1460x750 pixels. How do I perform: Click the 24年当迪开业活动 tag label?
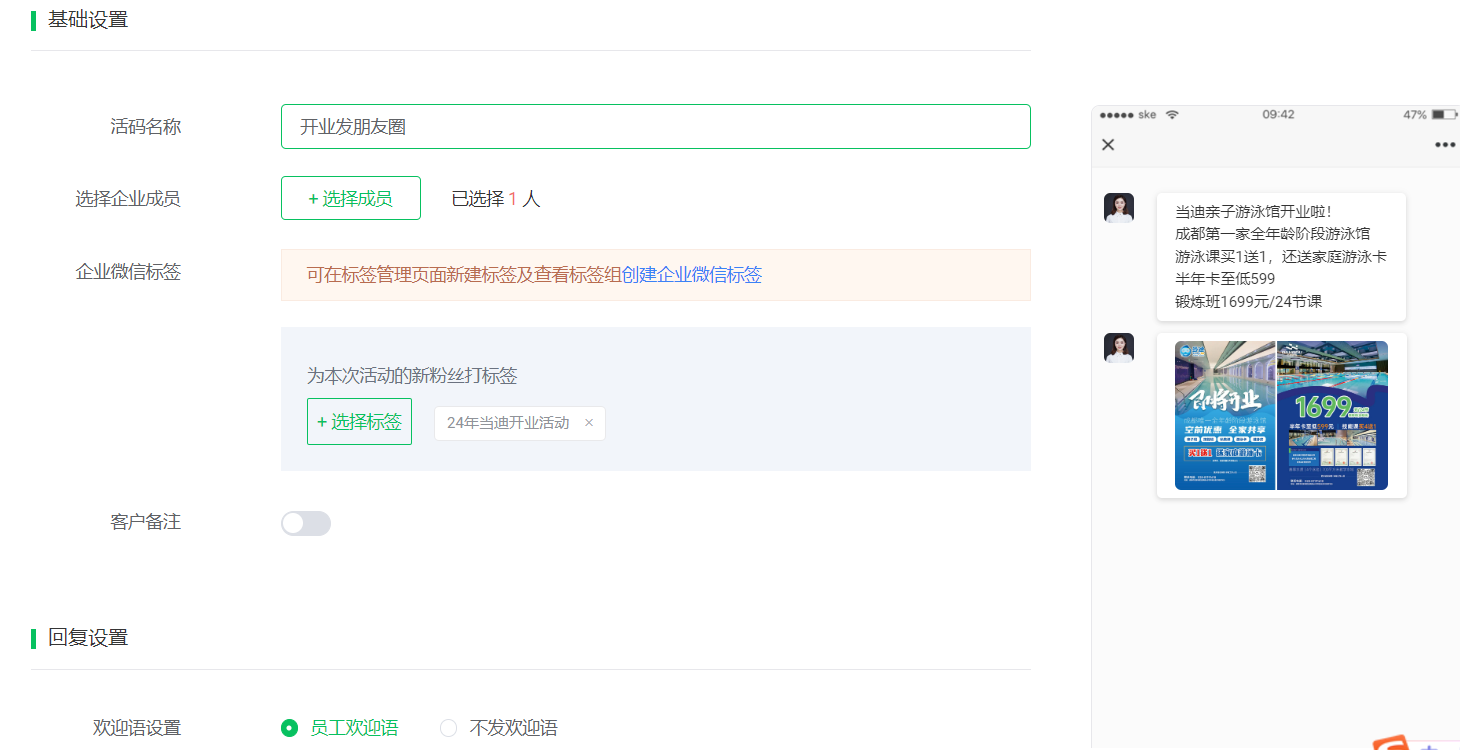508,423
